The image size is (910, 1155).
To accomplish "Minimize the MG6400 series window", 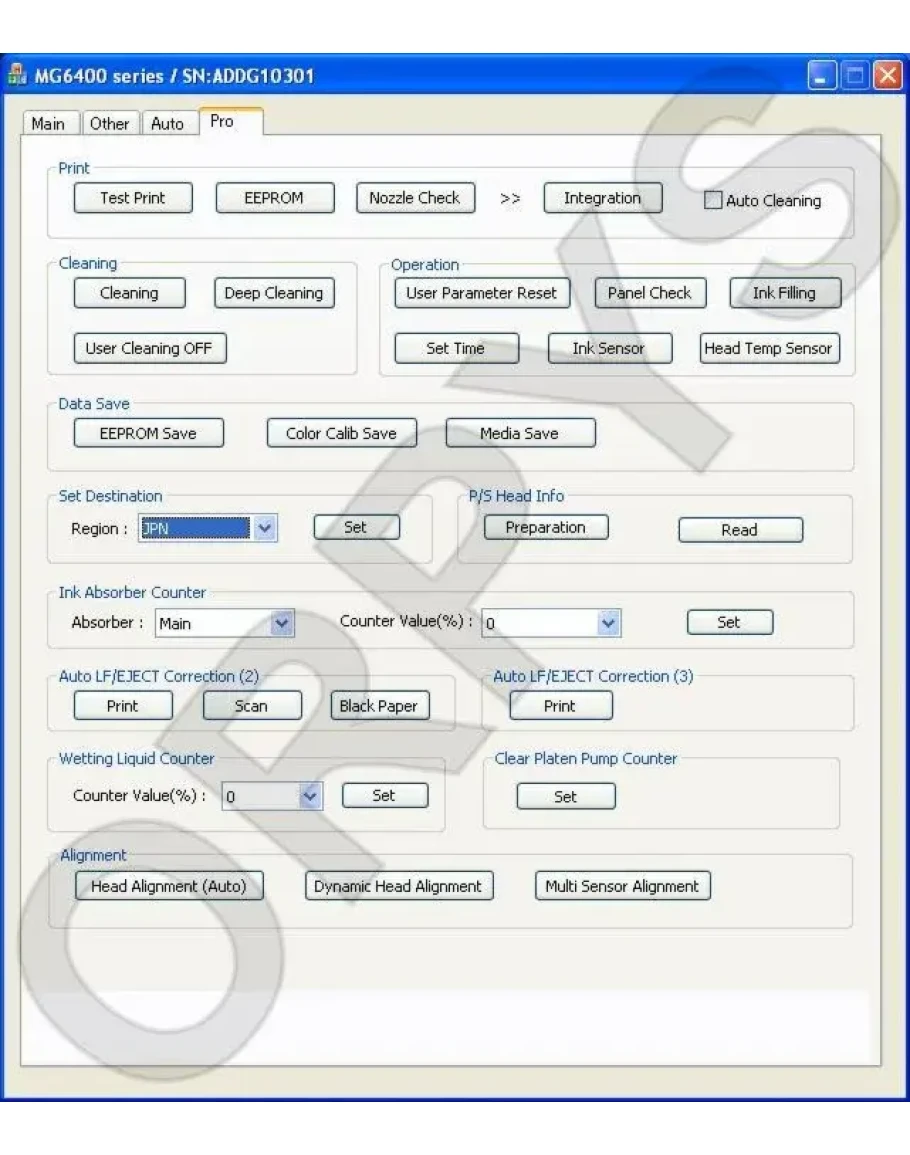I will click(820, 77).
